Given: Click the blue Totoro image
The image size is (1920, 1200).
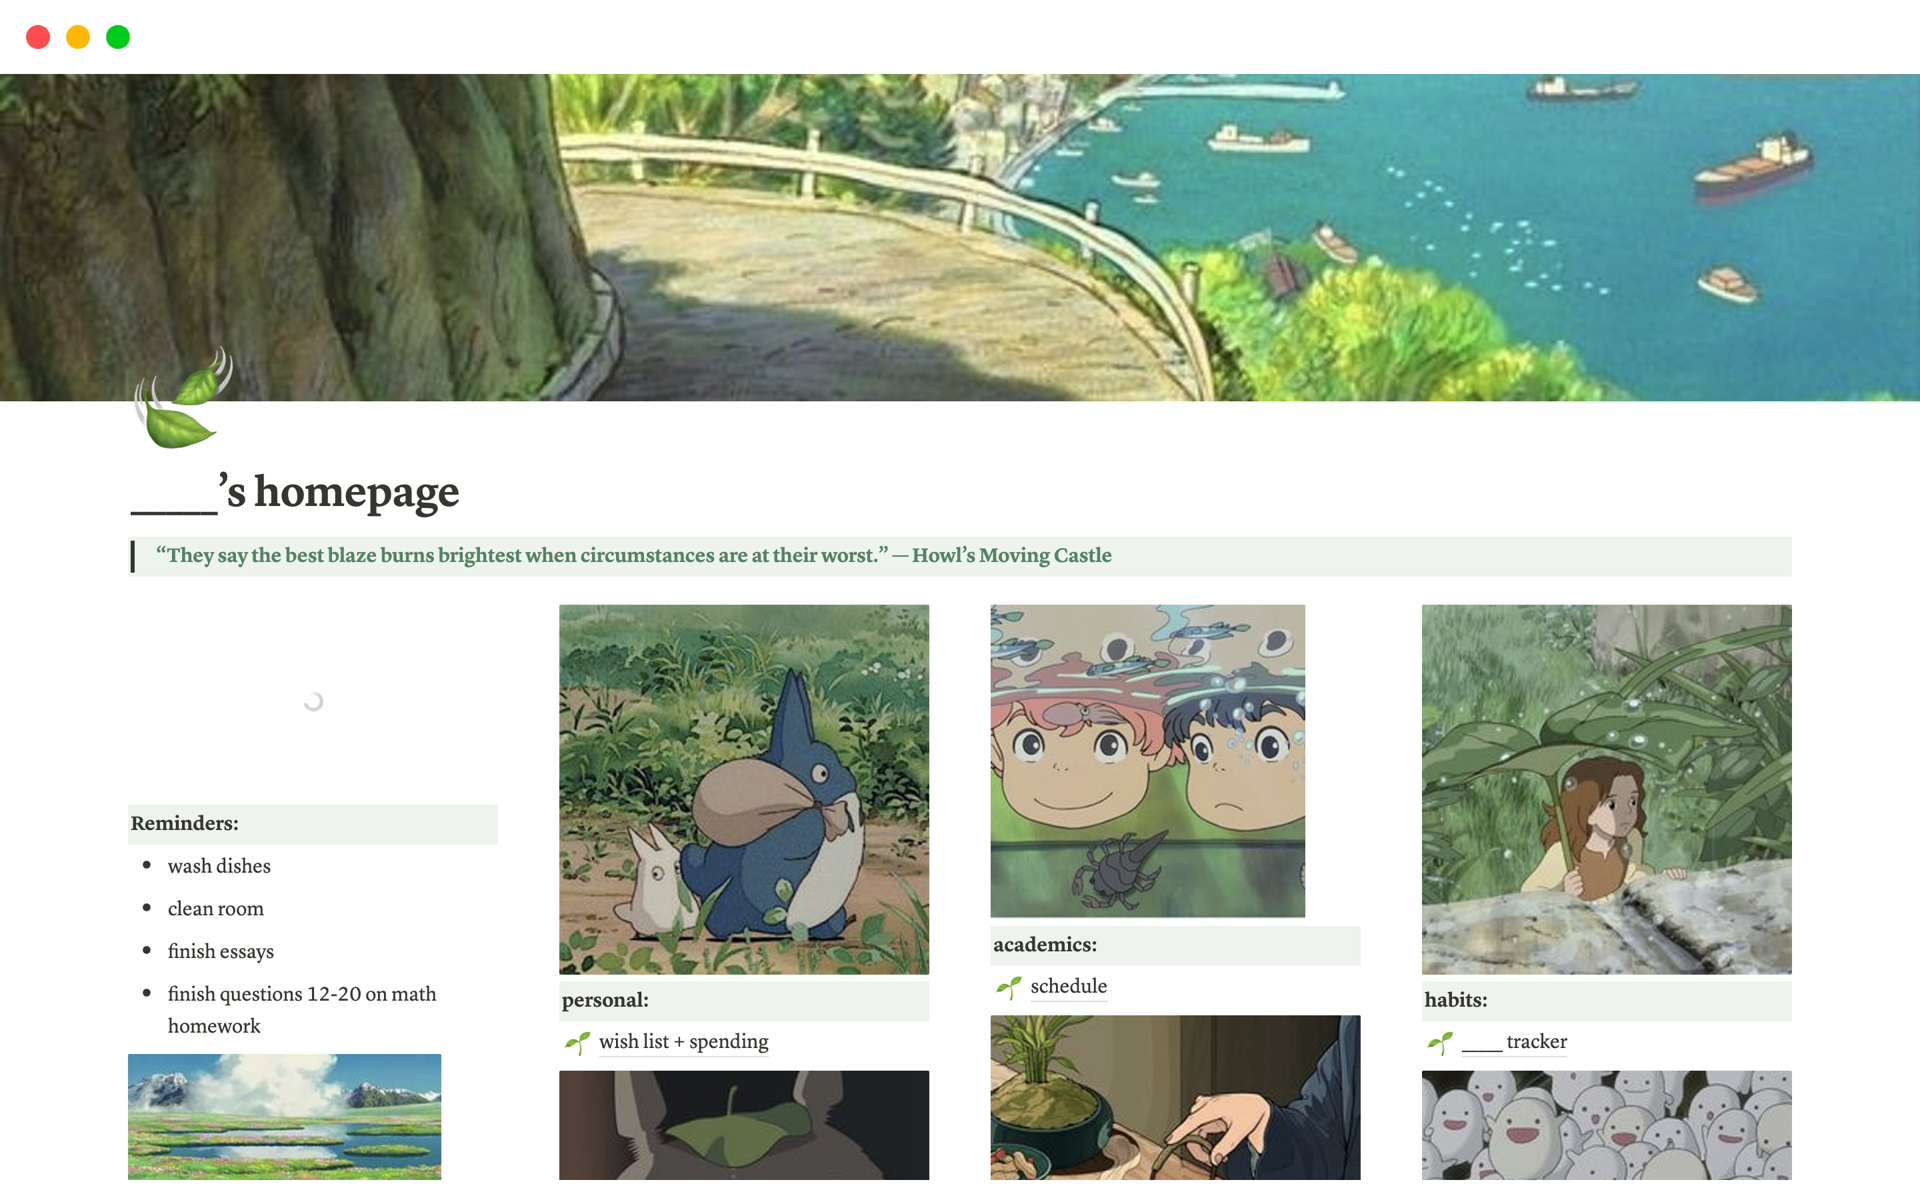Looking at the screenshot, I should coord(744,789).
